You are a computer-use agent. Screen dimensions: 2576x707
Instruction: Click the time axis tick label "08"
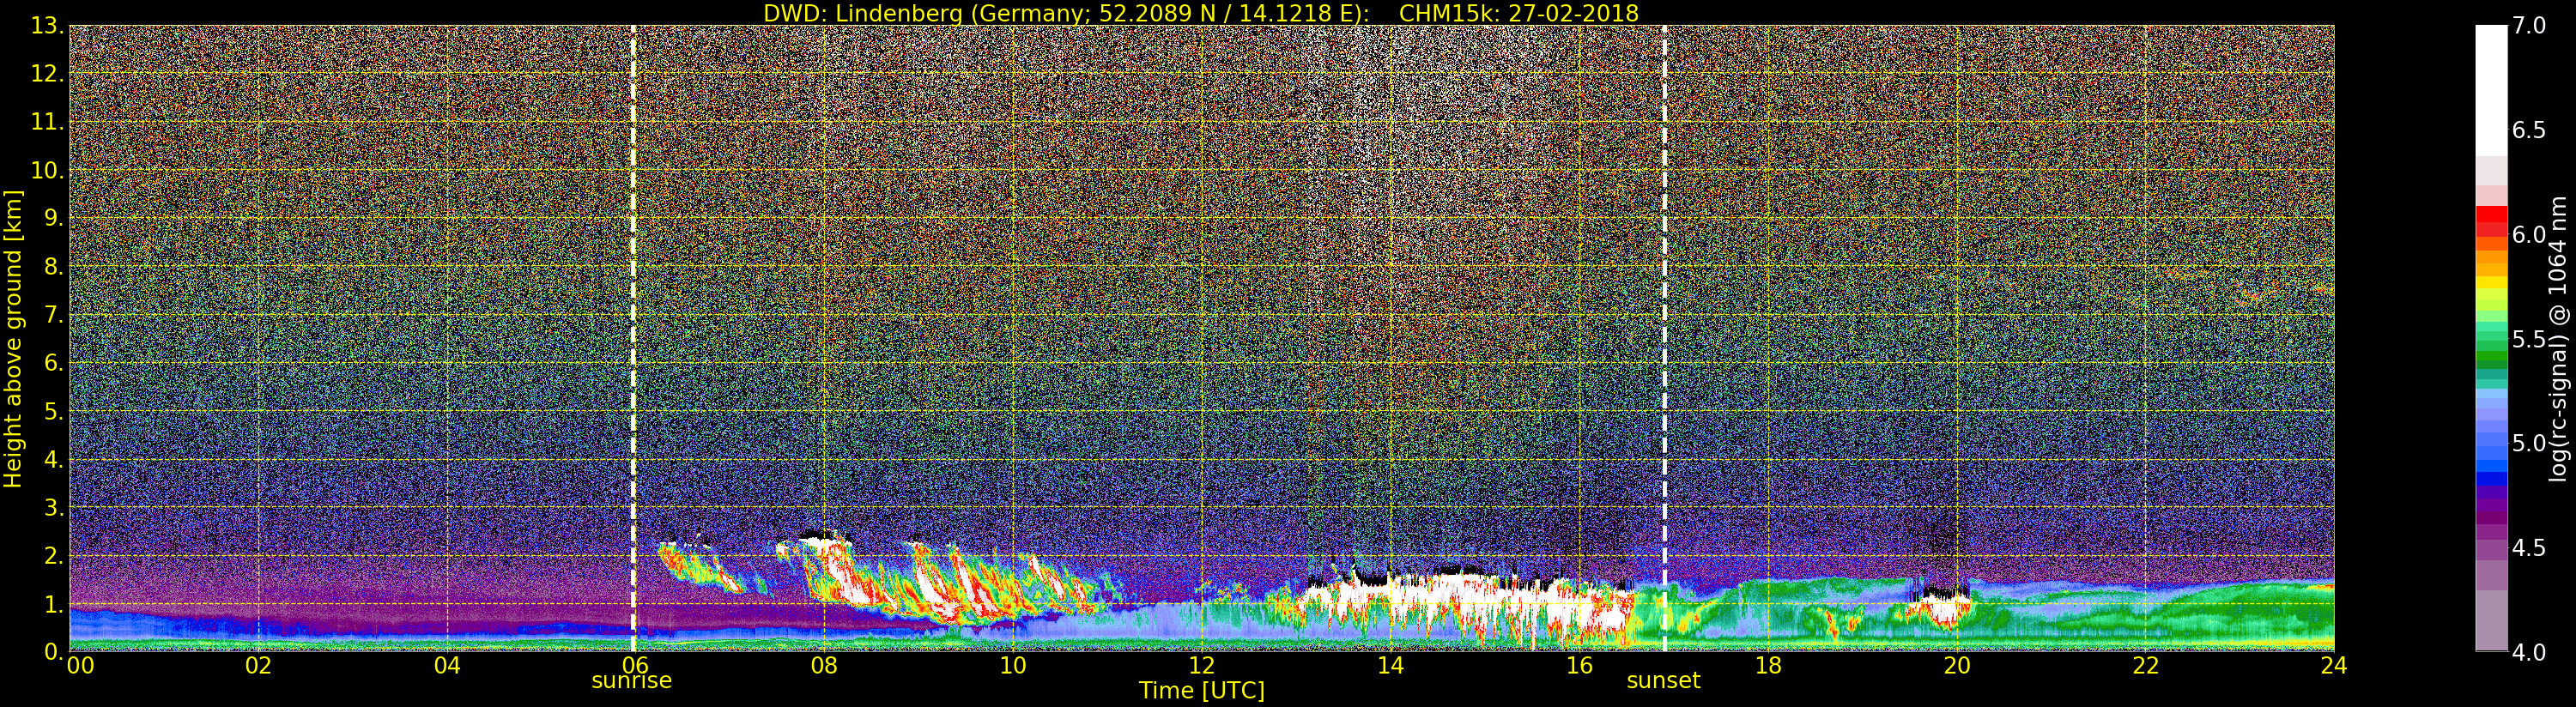tap(824, 665)
